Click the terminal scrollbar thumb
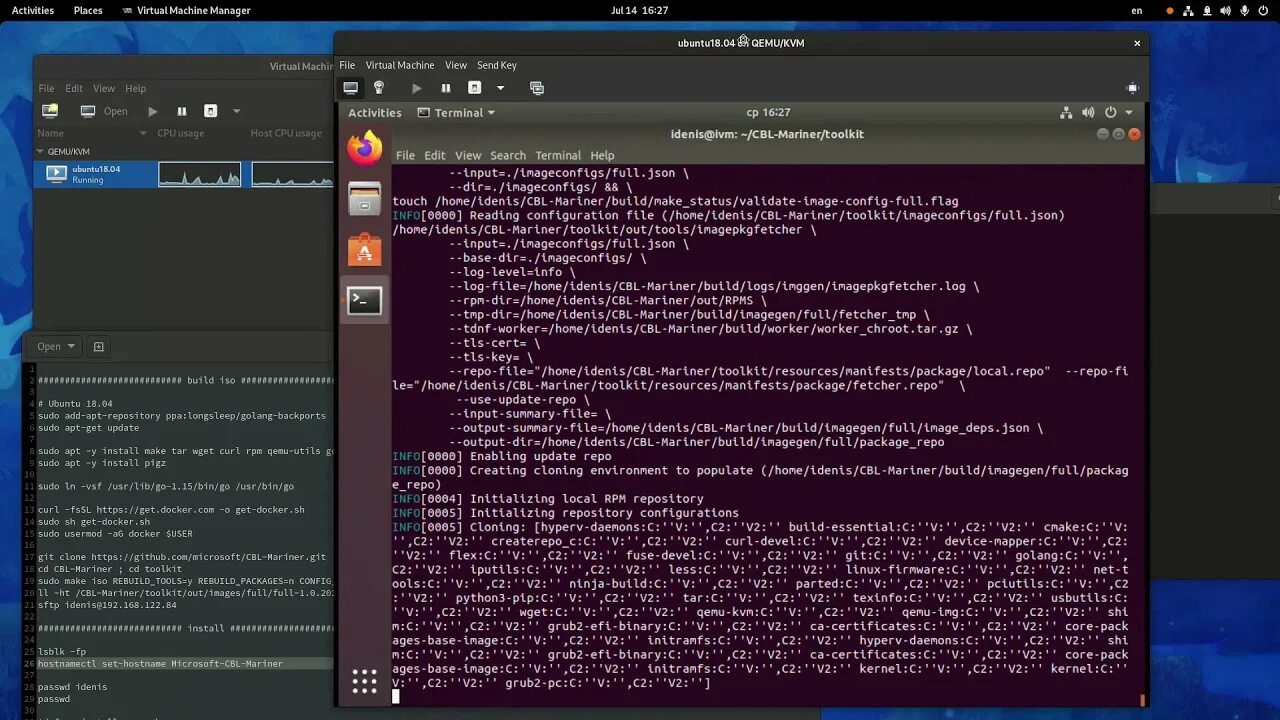1280x720 pixels. click(1143, 700)
